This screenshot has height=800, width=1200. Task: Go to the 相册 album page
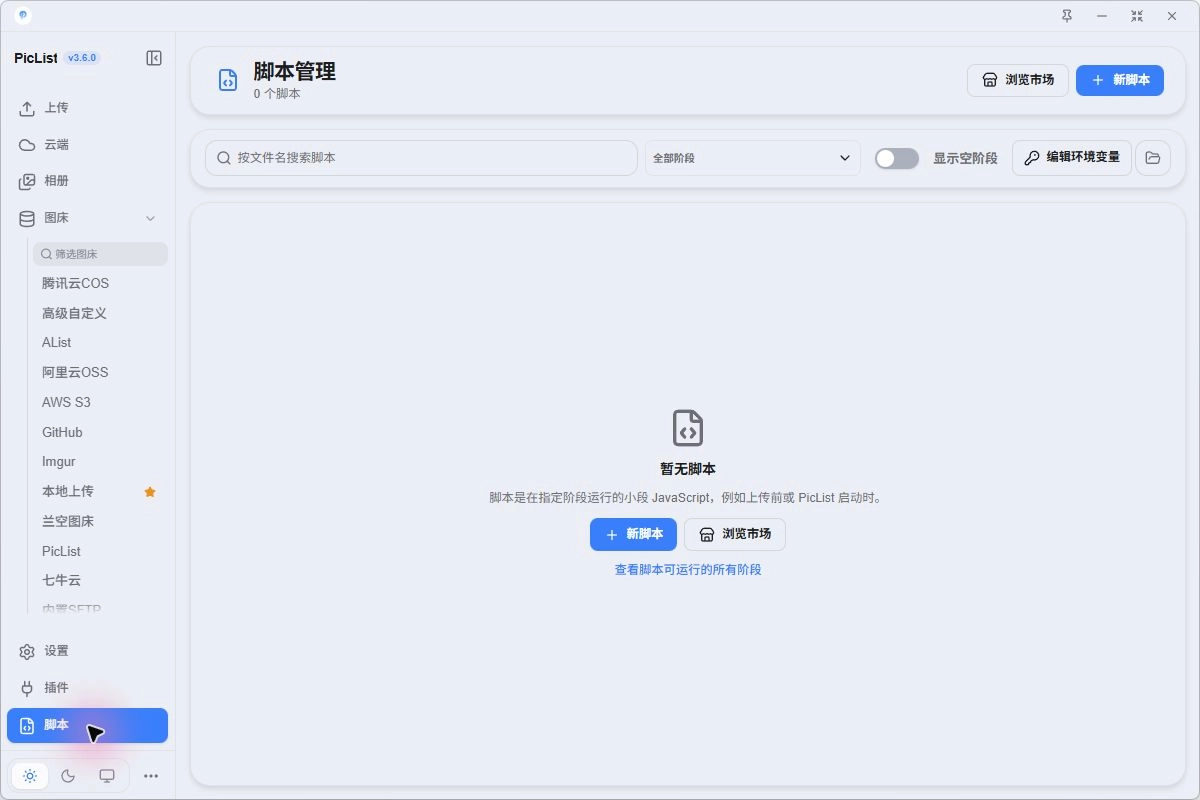pos(87,181)
